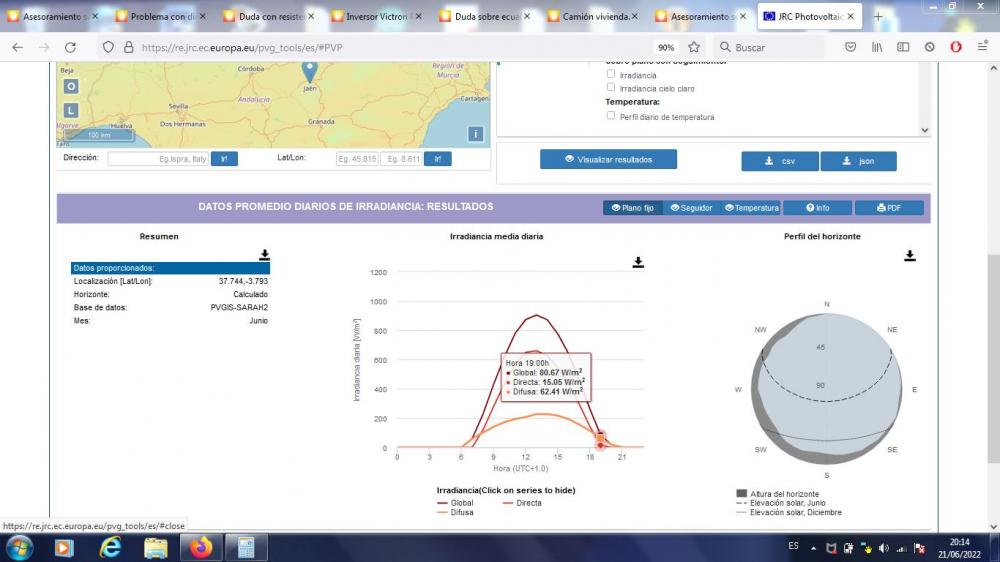Open File Explorer from taskbar

coord(156,547)
